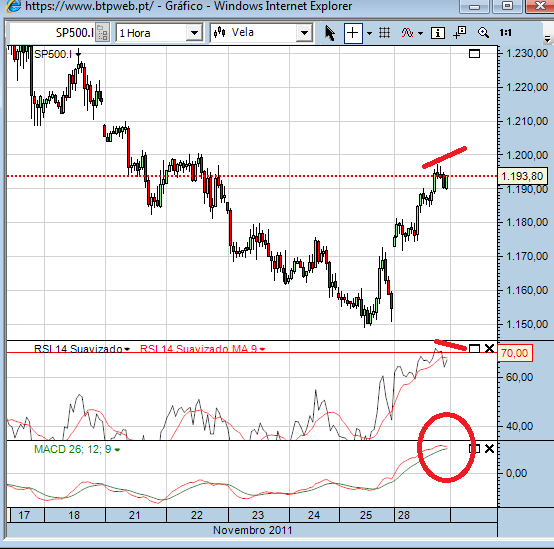Maximize the Internet Explorer window
The height and width of the screenshot is (549, 554).
[x=508, y=6]
